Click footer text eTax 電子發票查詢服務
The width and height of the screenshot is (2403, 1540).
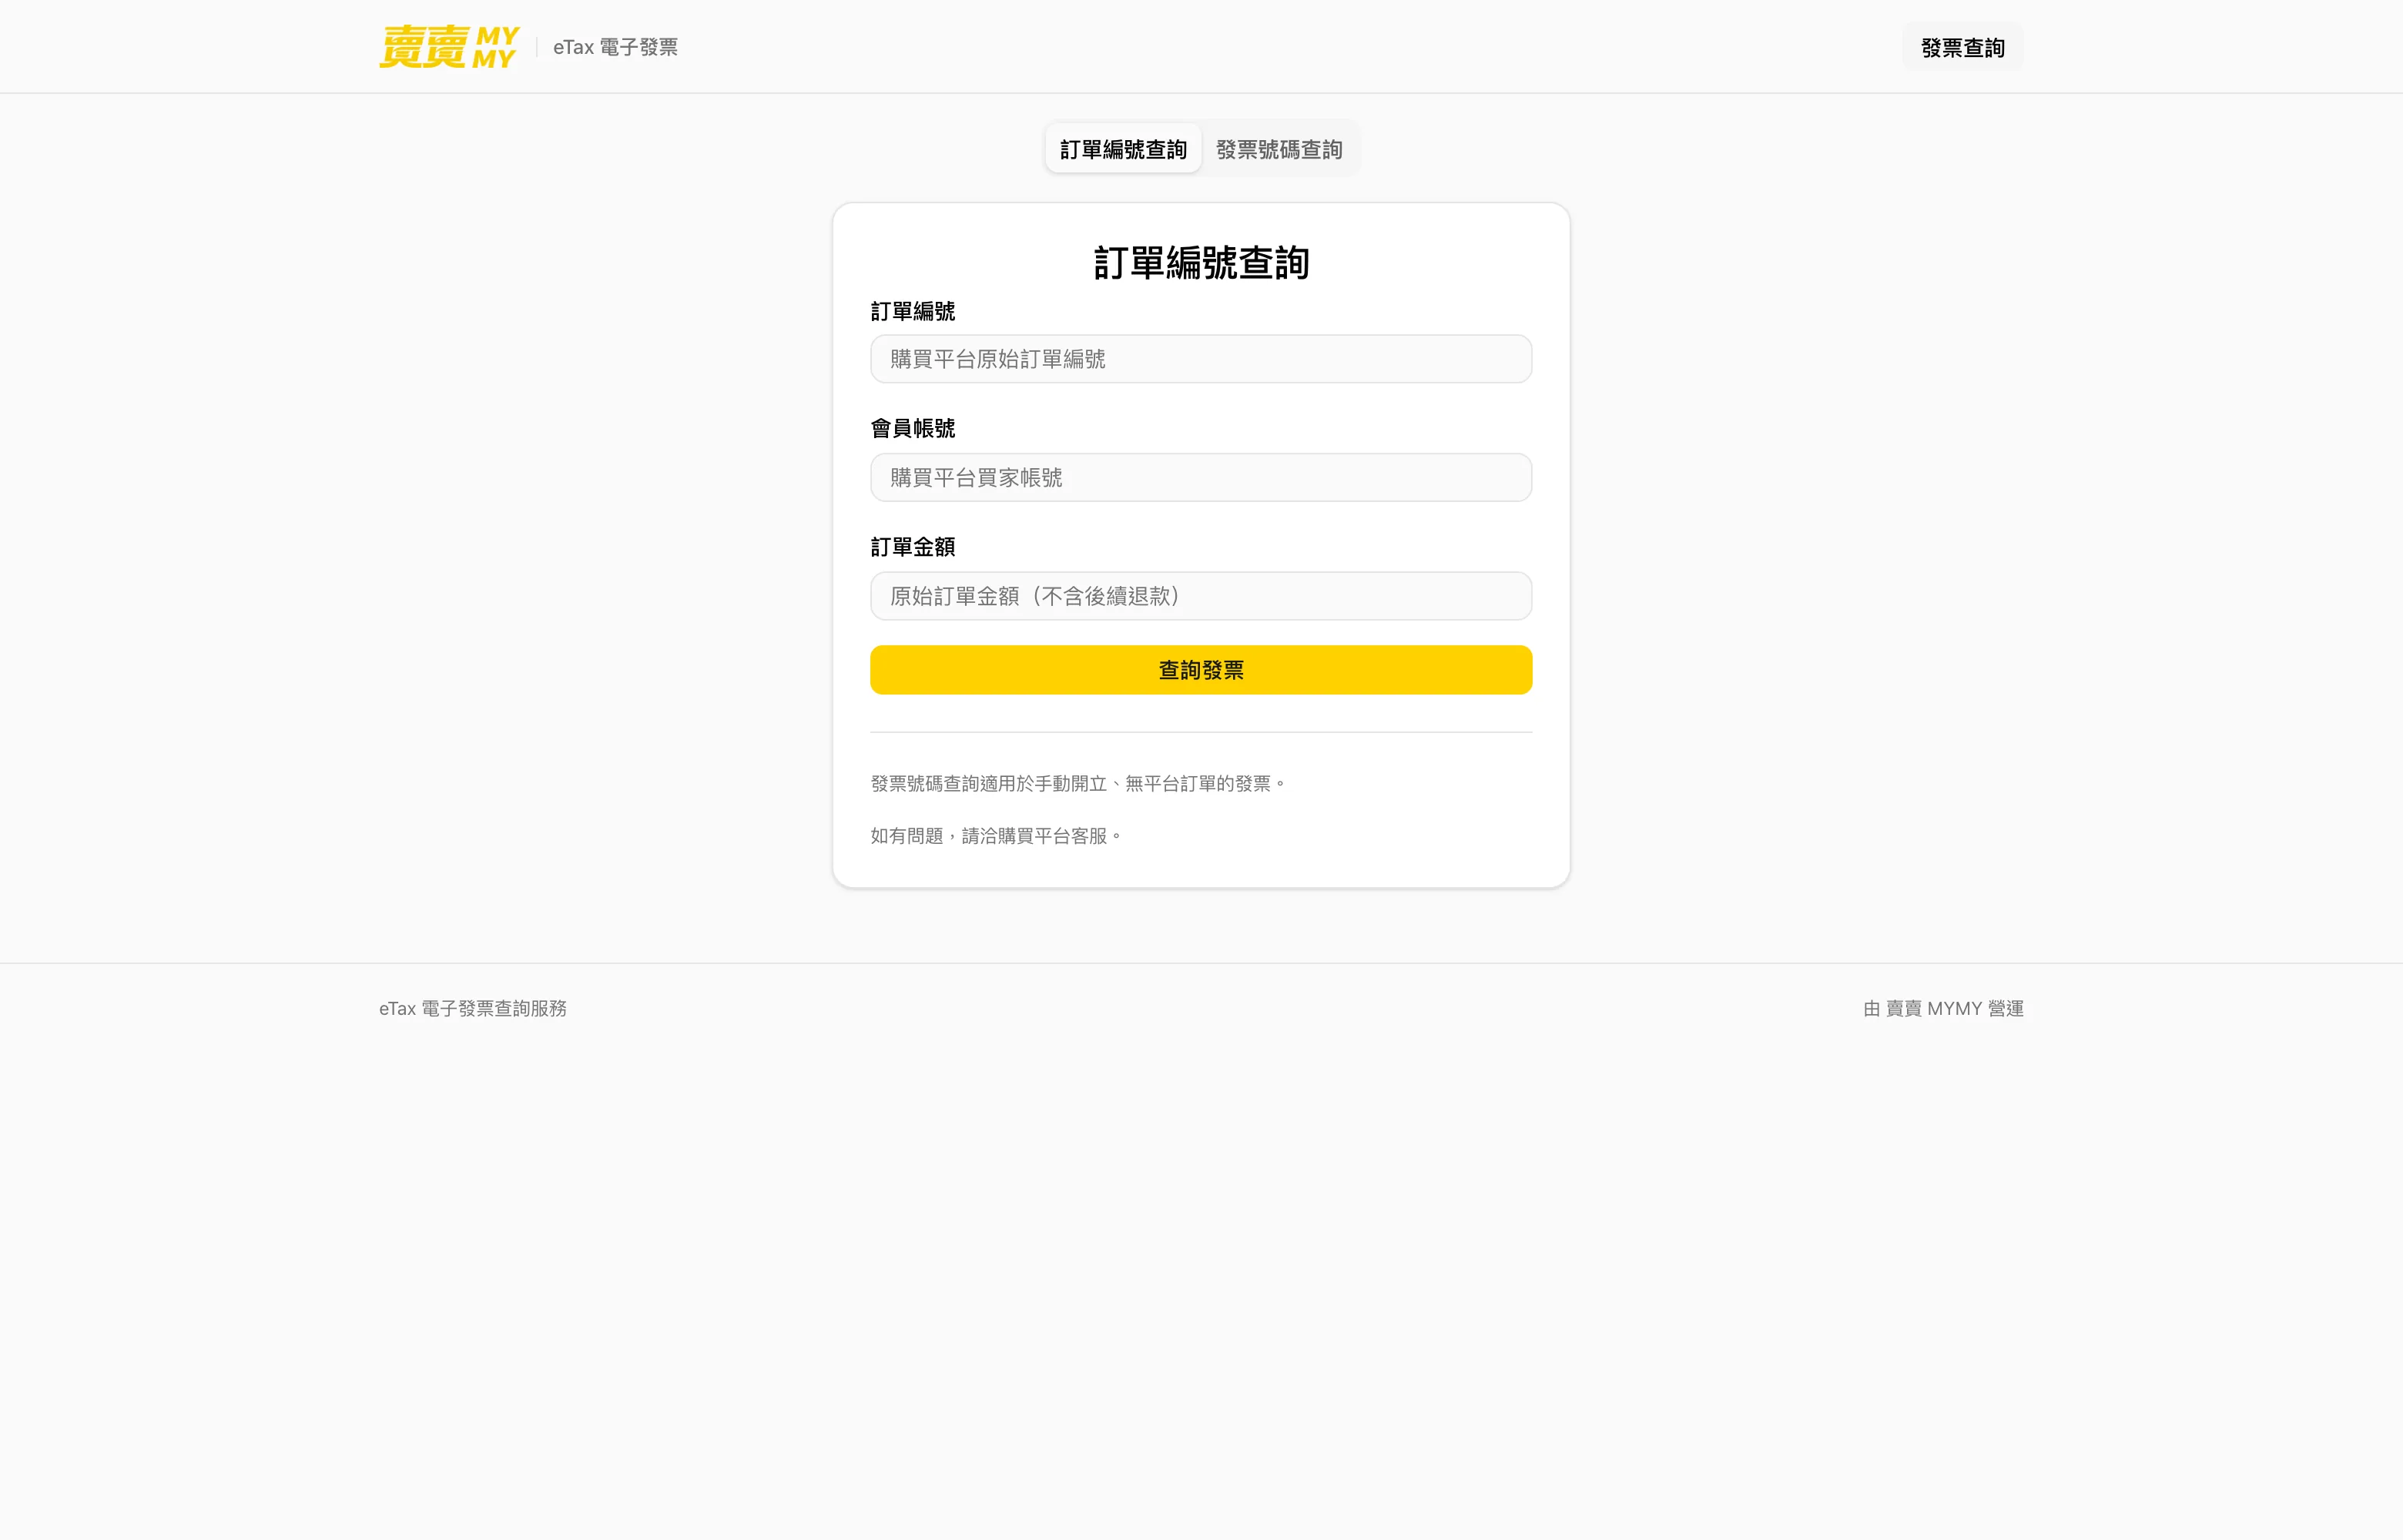473,1009
